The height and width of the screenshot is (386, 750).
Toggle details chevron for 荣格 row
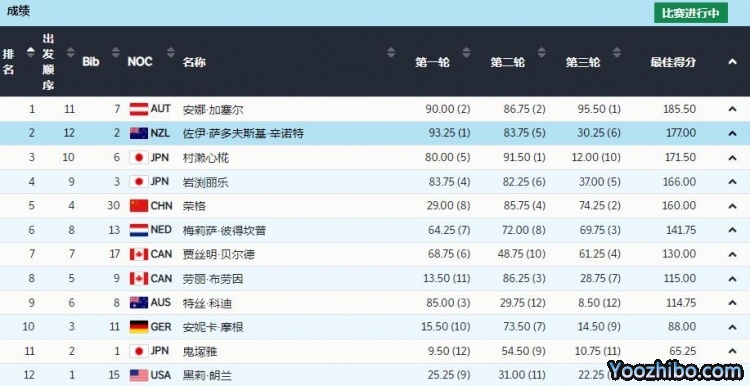coord(732,206)
